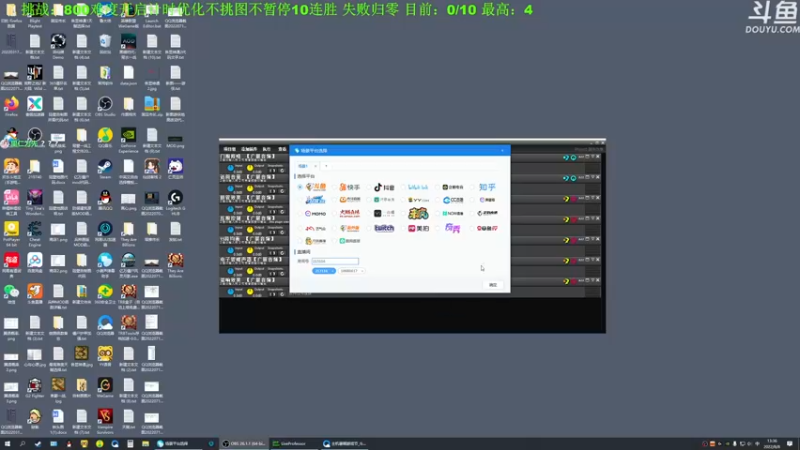This screenshot has height=450, width=800.
Task: Open the QQ音乐 desktop icon
Action: point(105,138)
